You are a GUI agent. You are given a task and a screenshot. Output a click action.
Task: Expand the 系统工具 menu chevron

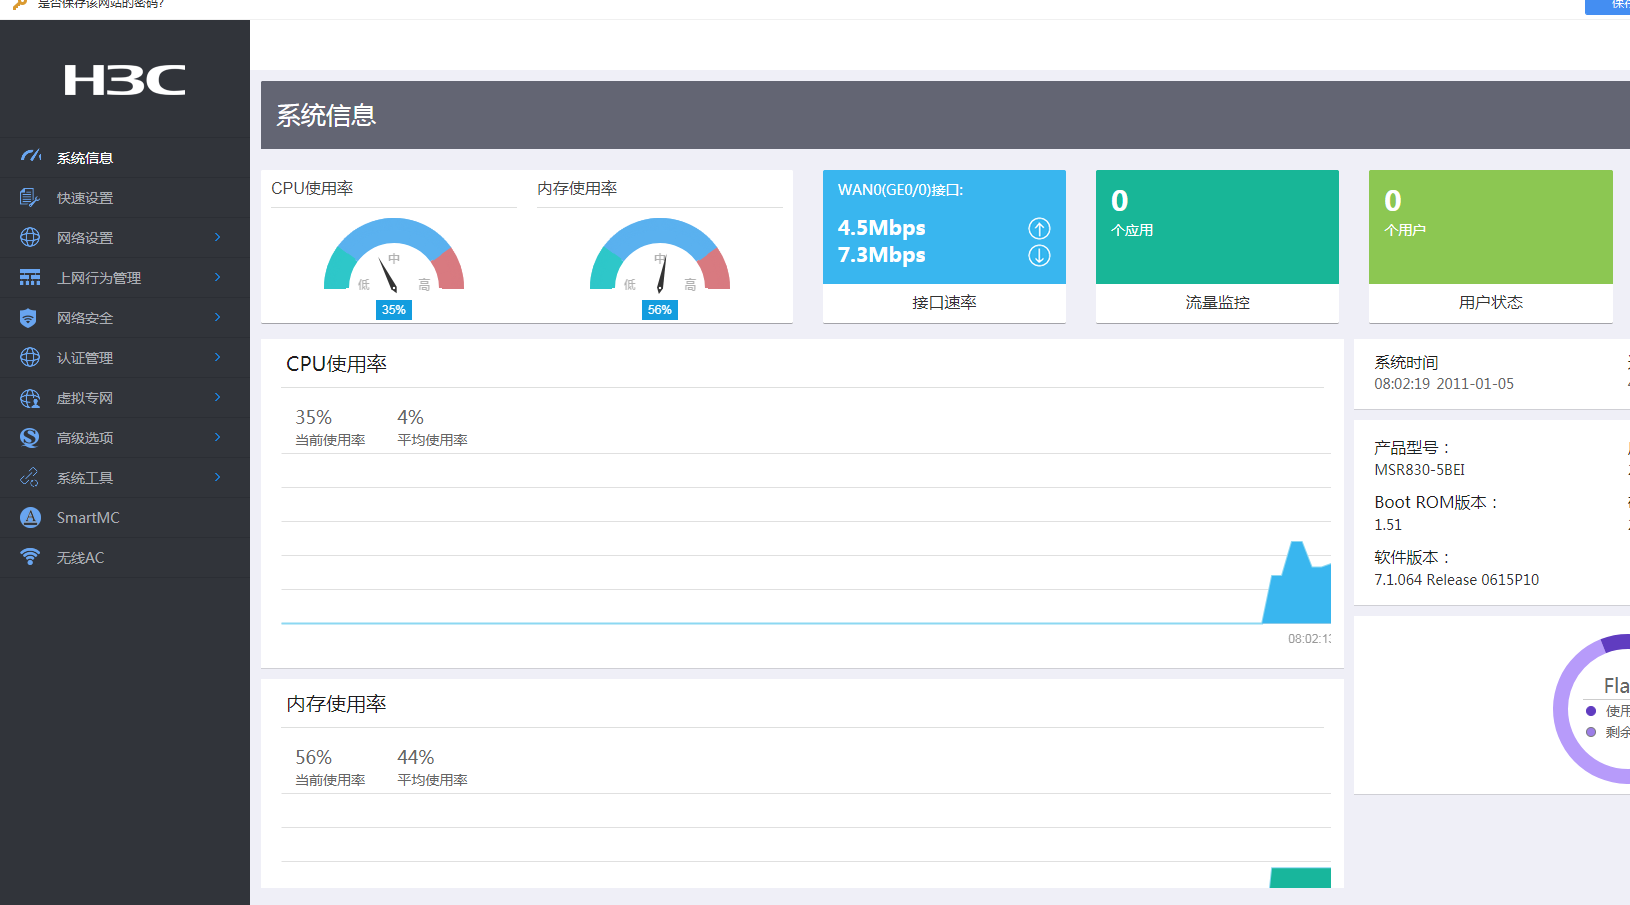(x=217, y=477)
